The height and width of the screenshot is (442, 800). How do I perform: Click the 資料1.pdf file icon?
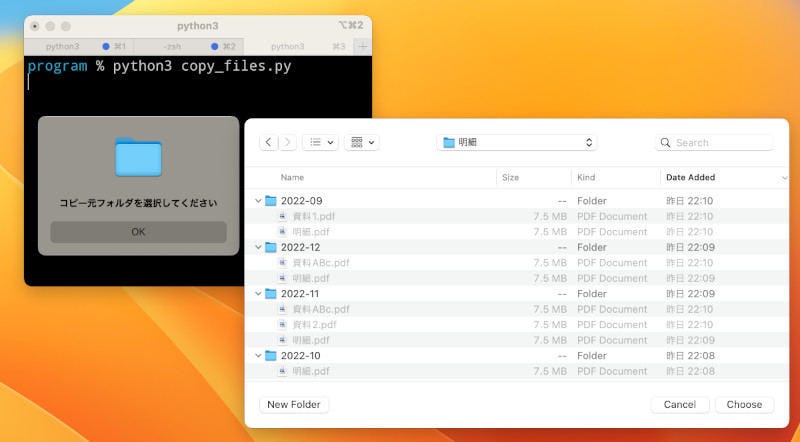click(x=283, y=216)
